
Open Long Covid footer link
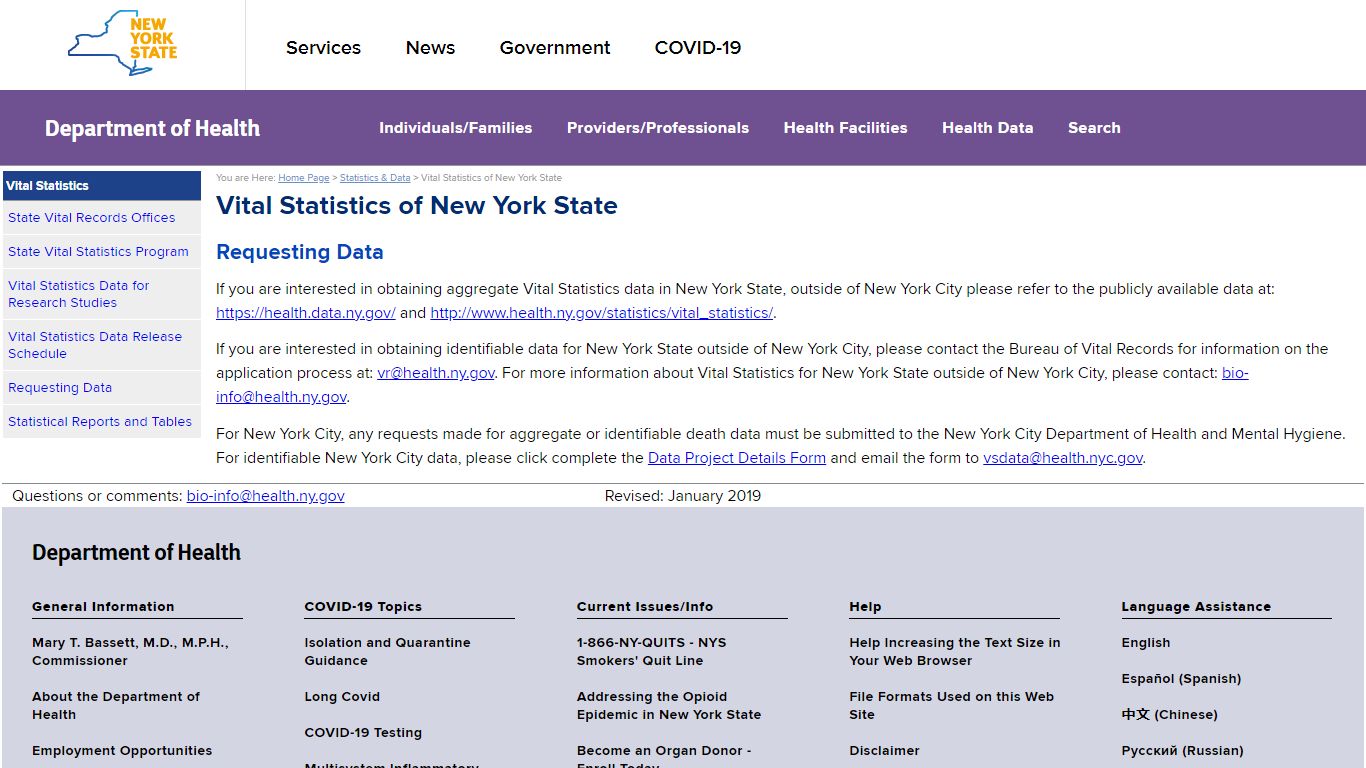point(342,697)
